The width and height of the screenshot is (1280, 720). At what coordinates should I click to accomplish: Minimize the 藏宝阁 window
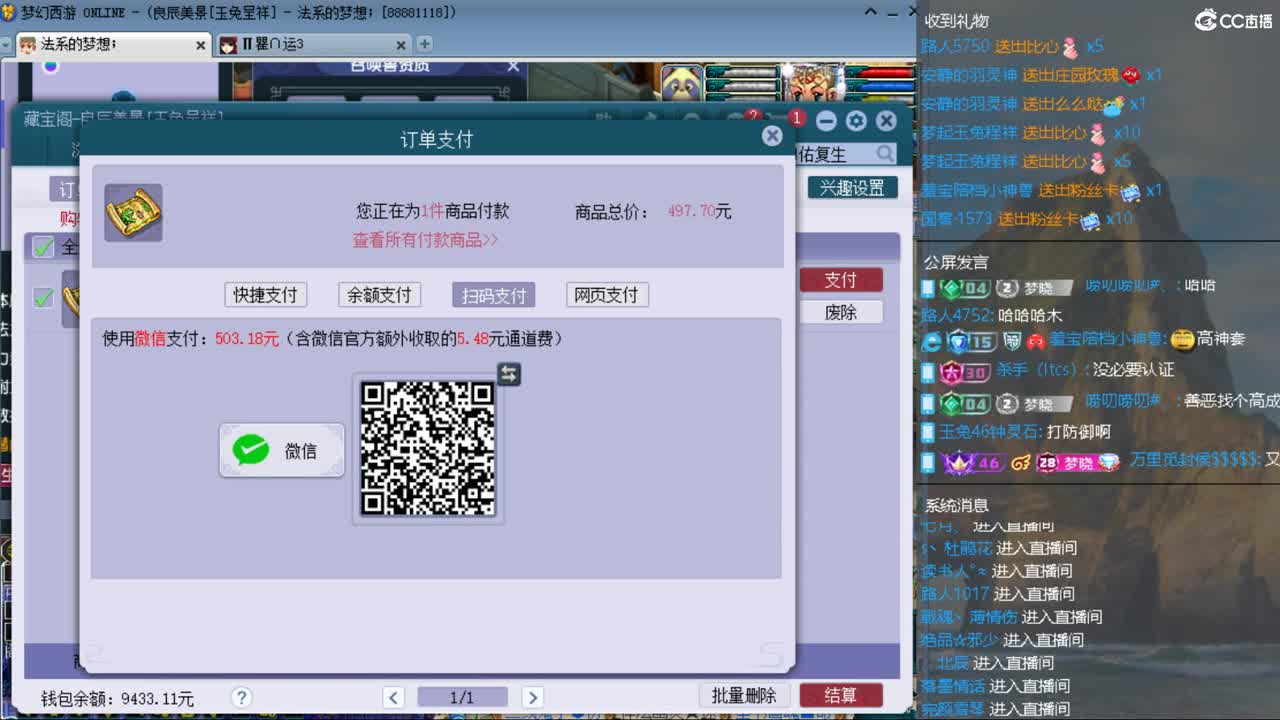pyautogui.click(x=826, y=121)
